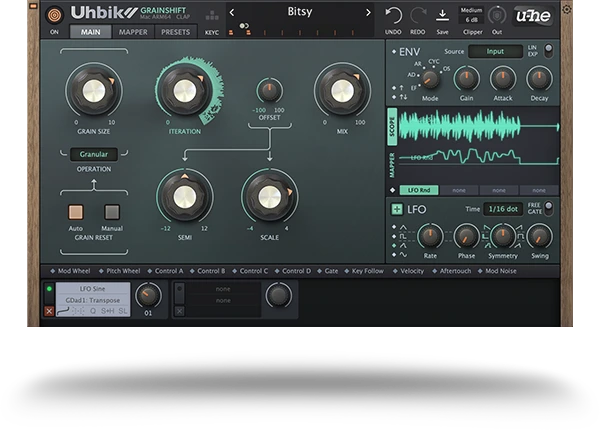Toggle the LIN/EXP envelope switch

tap(548, 51)
